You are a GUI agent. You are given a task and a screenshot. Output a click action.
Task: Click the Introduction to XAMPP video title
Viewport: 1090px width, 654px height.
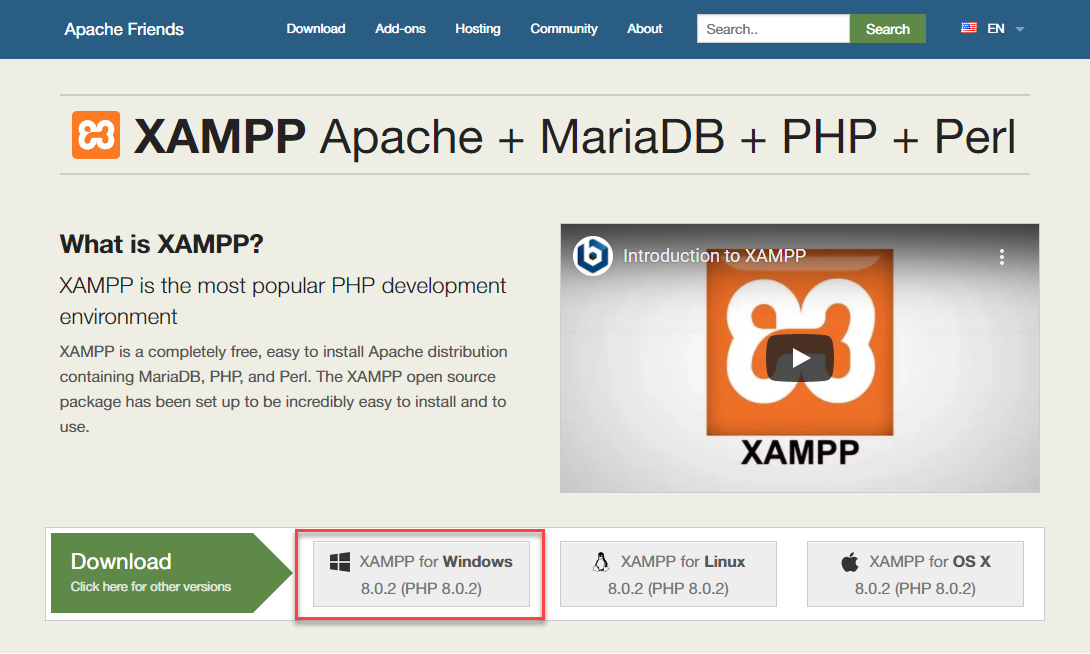[x=714, y=256]
